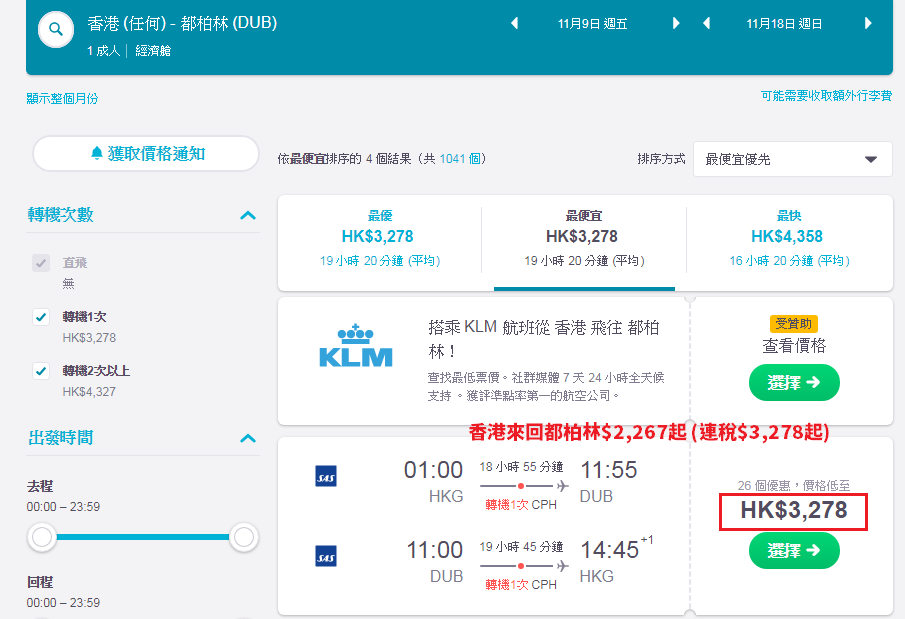905x619 pixels.
Task: Click the left handle of 去程 slider
Action: (42, 537)
